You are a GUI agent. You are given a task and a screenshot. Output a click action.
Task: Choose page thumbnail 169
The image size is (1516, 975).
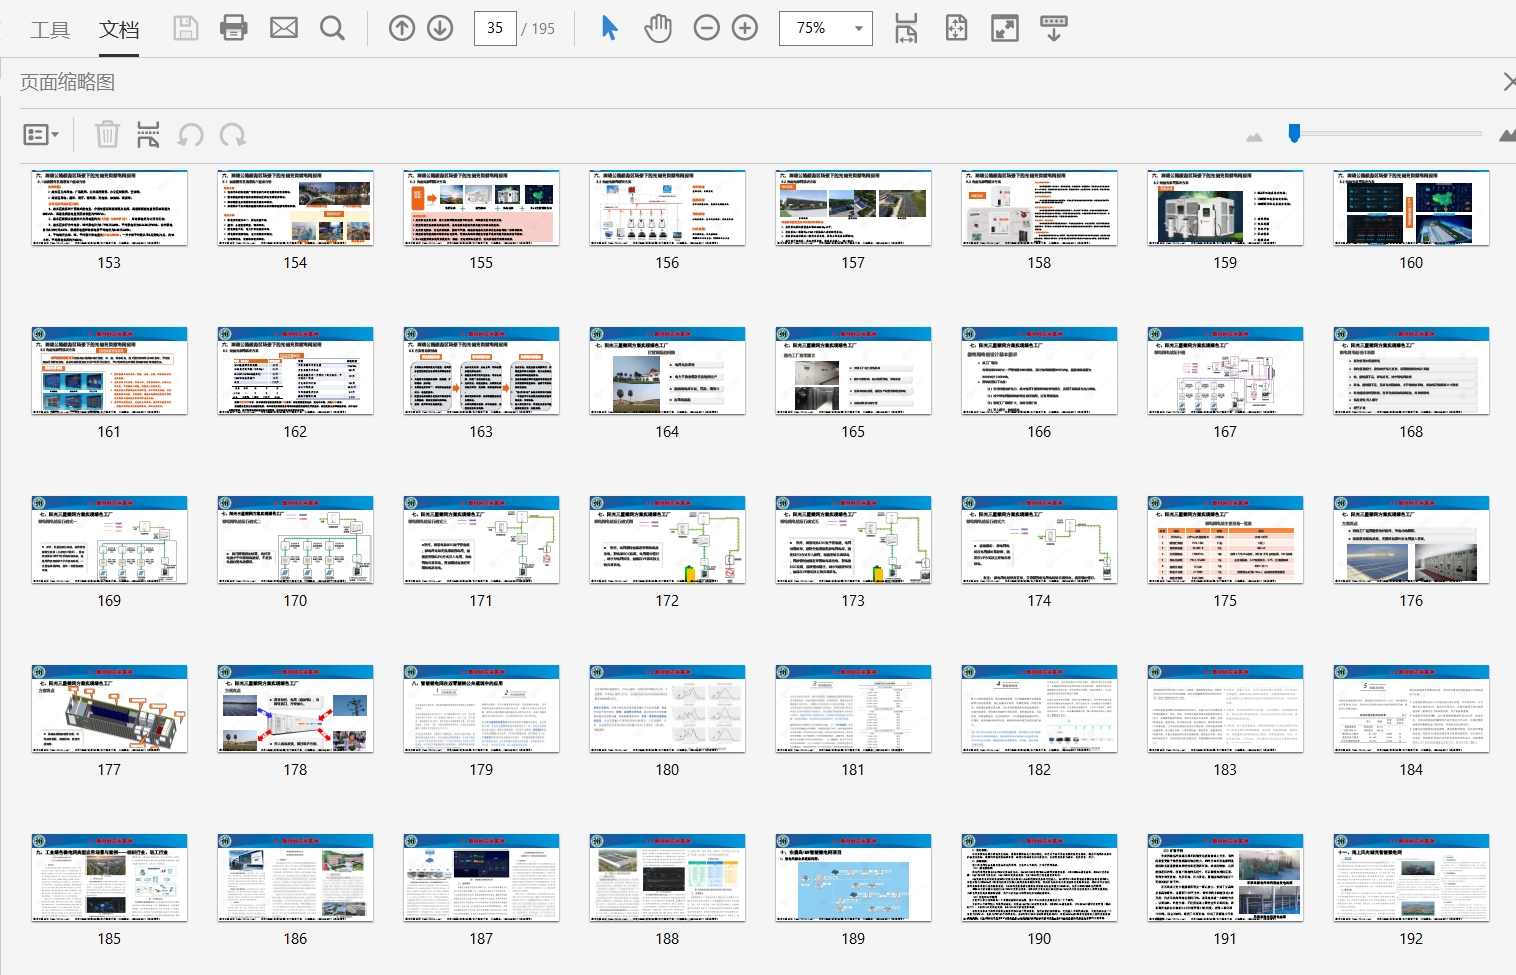click(x=109, y=540)
